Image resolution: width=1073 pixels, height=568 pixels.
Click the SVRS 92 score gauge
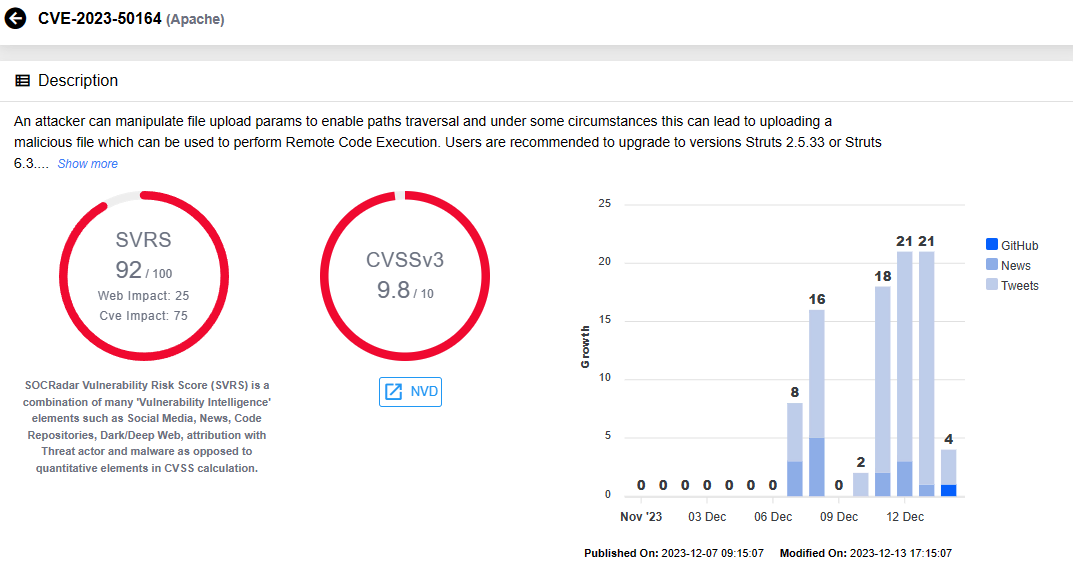coord(144,276)
